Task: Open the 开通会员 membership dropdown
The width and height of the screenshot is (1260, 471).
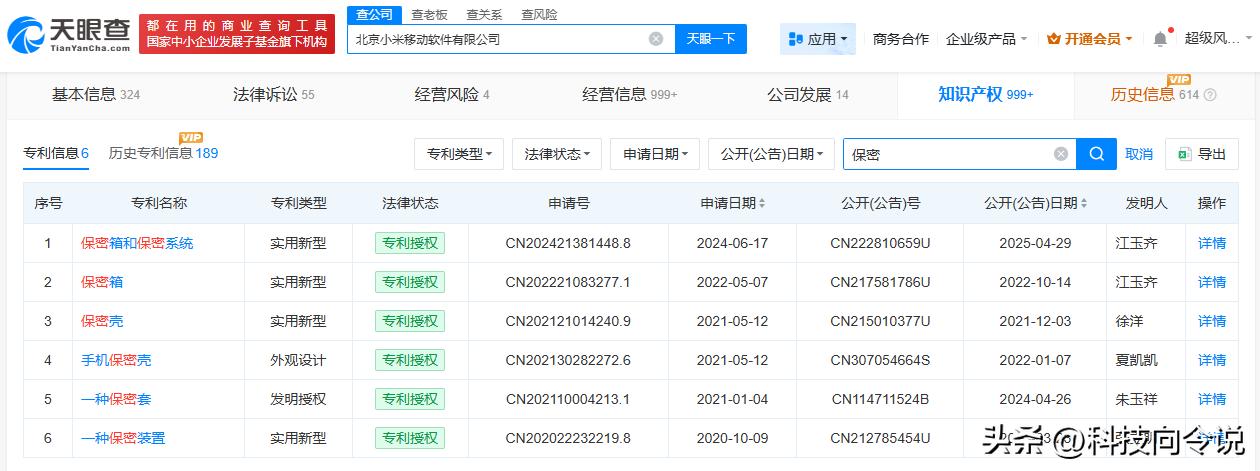Action: 1090,39
